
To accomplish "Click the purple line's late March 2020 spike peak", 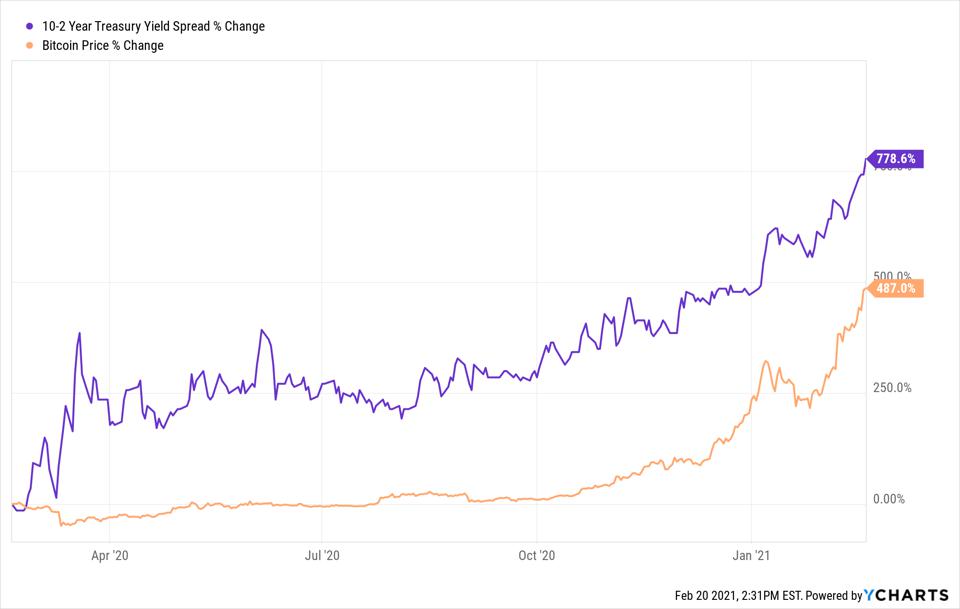I will pyautogui.click(x=80, y=334).
